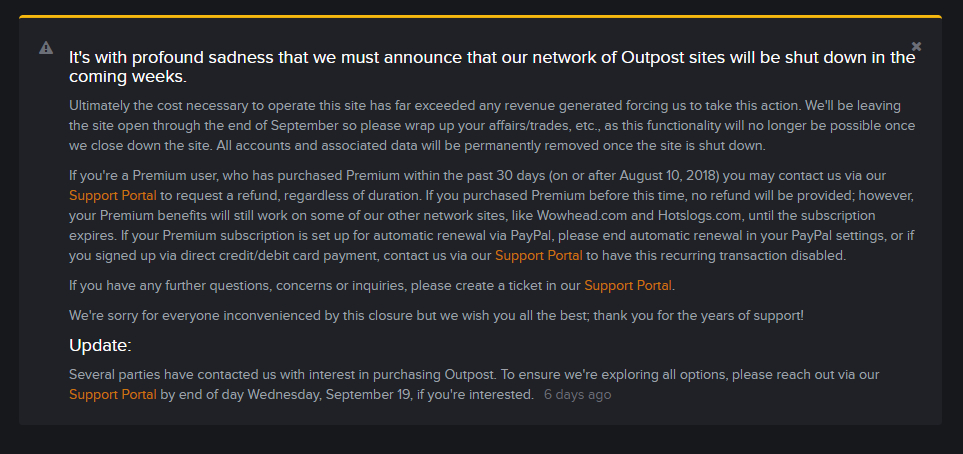This screenshot has width=963, height=454.
Task: Click the Outpost shutdown announcement headline
Action: pos(492,67)
